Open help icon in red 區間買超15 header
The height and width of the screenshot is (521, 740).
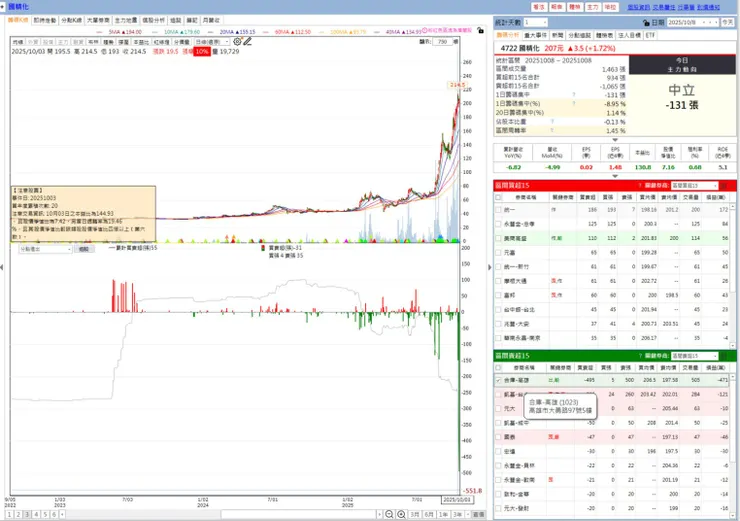point(640,185)
